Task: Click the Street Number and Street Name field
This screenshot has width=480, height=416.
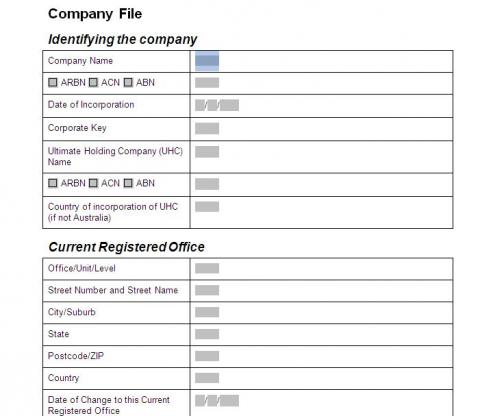Action: (x=207, y=290)
